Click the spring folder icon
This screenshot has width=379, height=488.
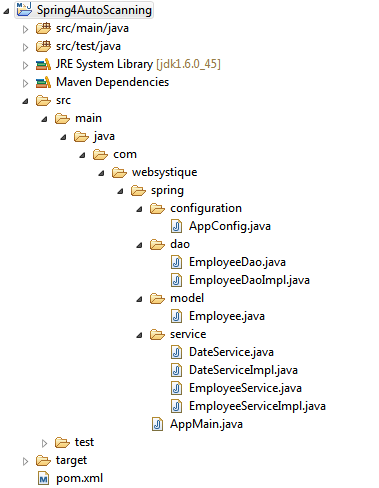coord(138,190)
